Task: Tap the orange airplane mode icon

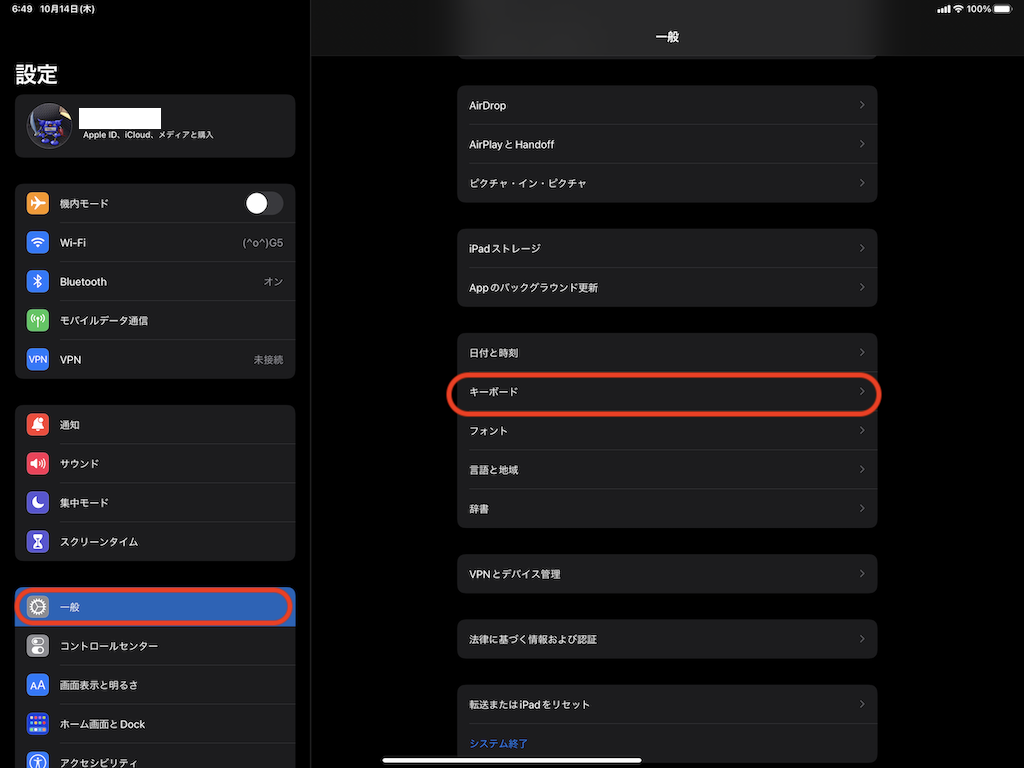Action: 38,203
